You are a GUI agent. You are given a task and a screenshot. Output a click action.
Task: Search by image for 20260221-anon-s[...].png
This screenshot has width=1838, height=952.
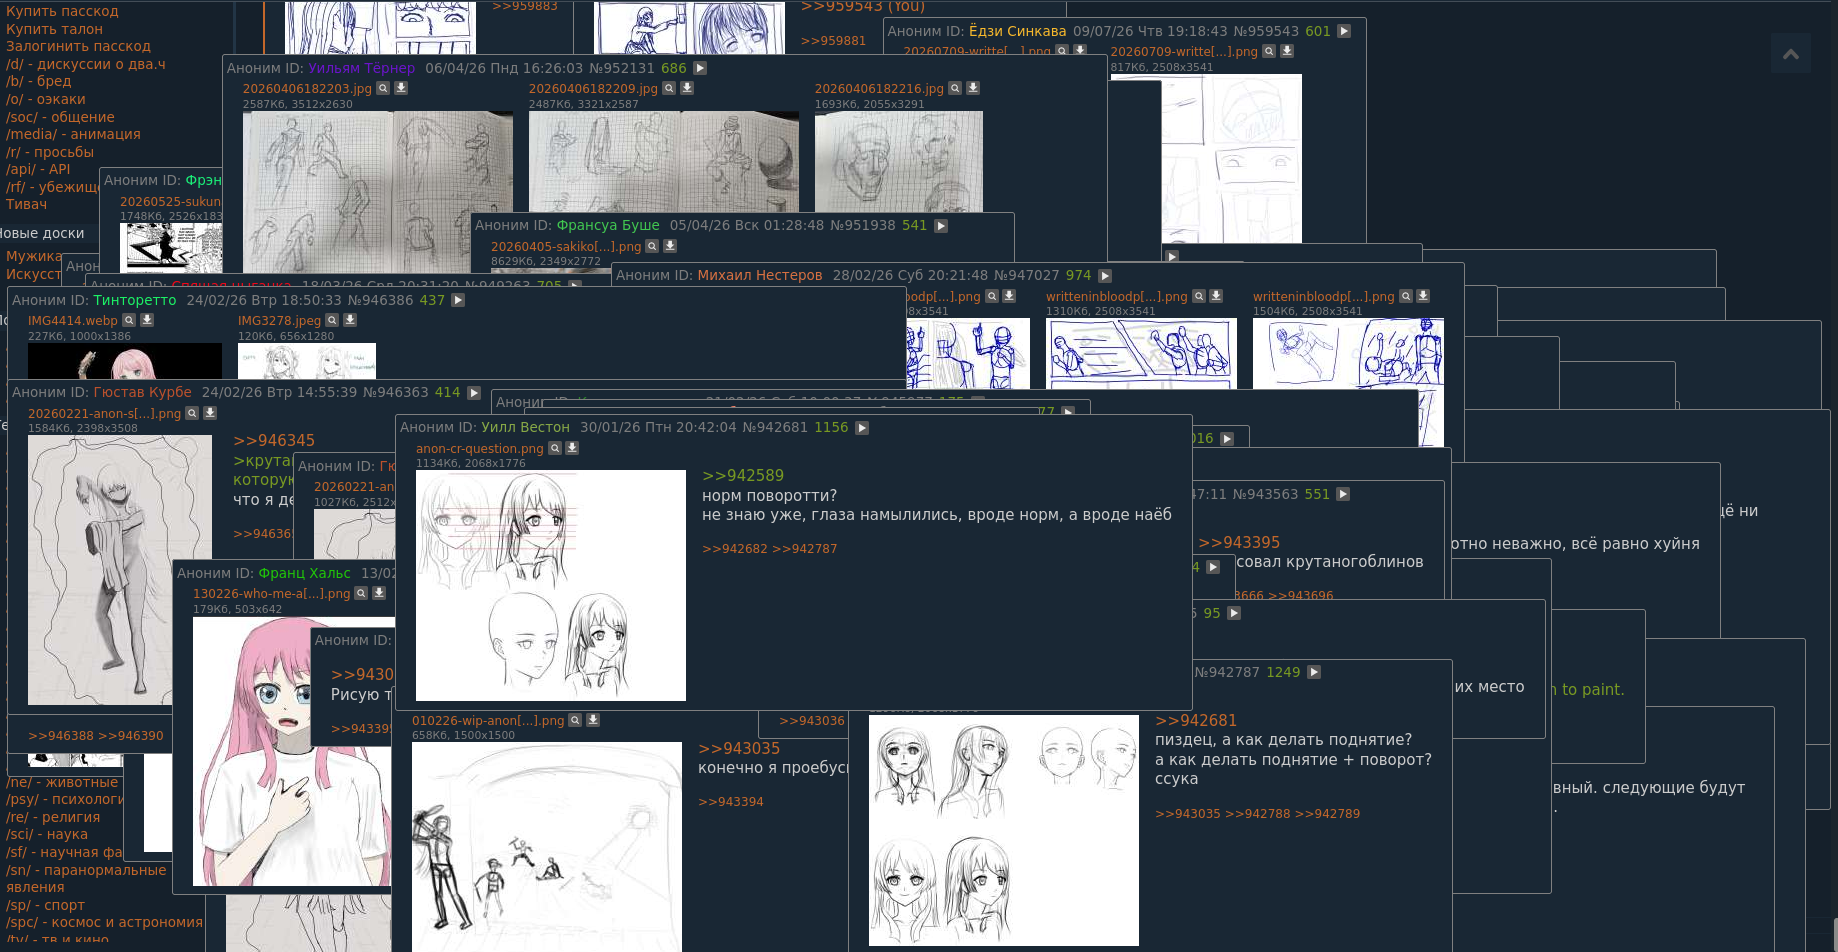(x=192, y=413)
